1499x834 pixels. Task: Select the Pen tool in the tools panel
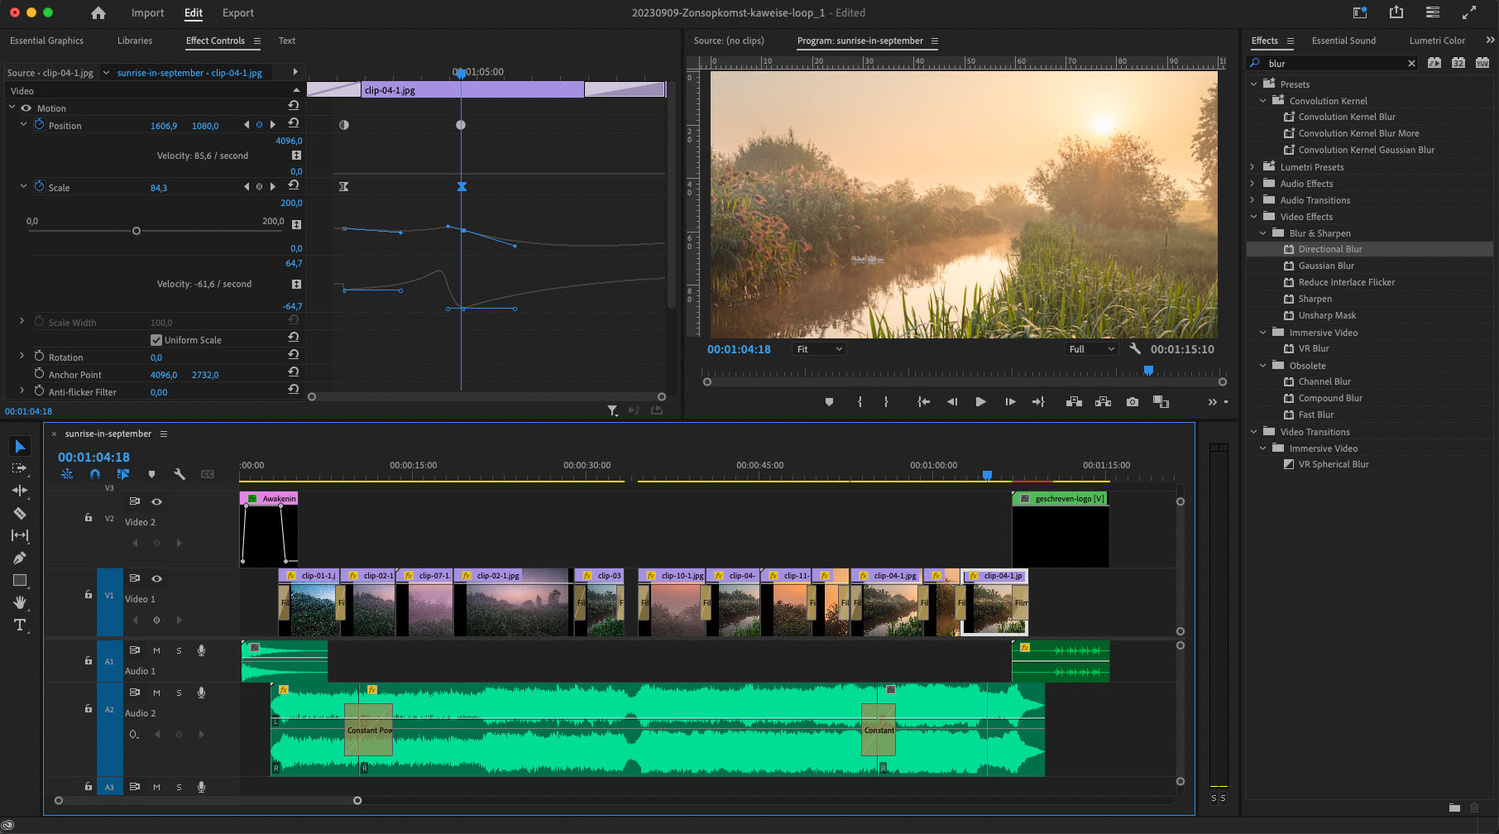tap(19, 558)
